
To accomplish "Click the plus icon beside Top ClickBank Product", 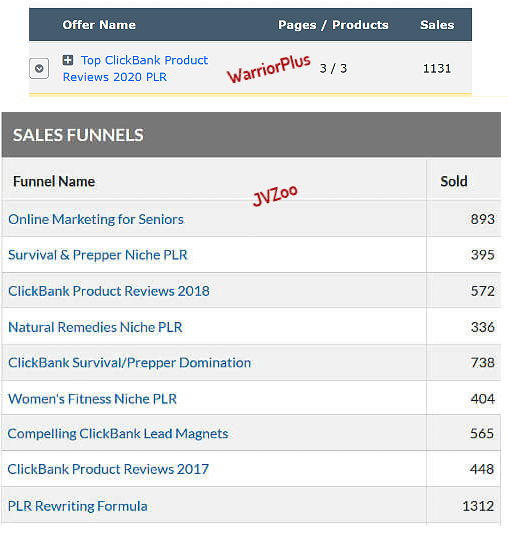I will pos(68,60).
